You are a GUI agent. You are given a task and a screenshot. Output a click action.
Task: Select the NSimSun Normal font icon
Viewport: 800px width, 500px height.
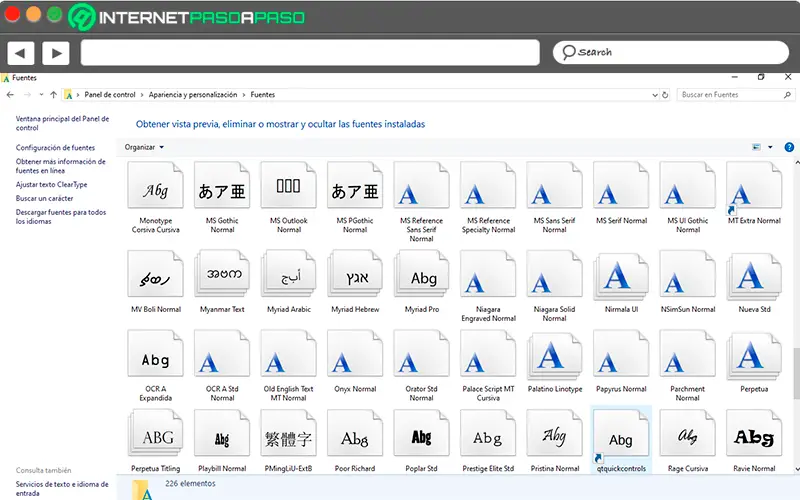coord(688,273)
